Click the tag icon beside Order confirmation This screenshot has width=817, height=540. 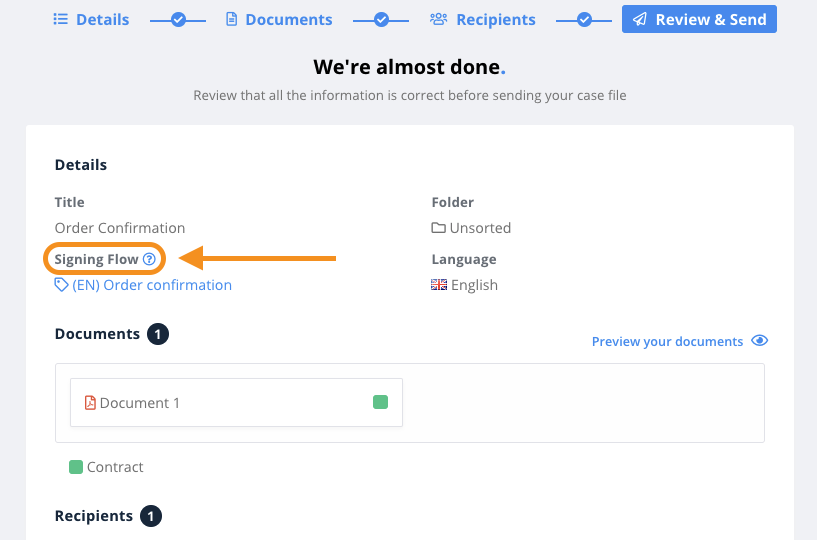point(61,285)
